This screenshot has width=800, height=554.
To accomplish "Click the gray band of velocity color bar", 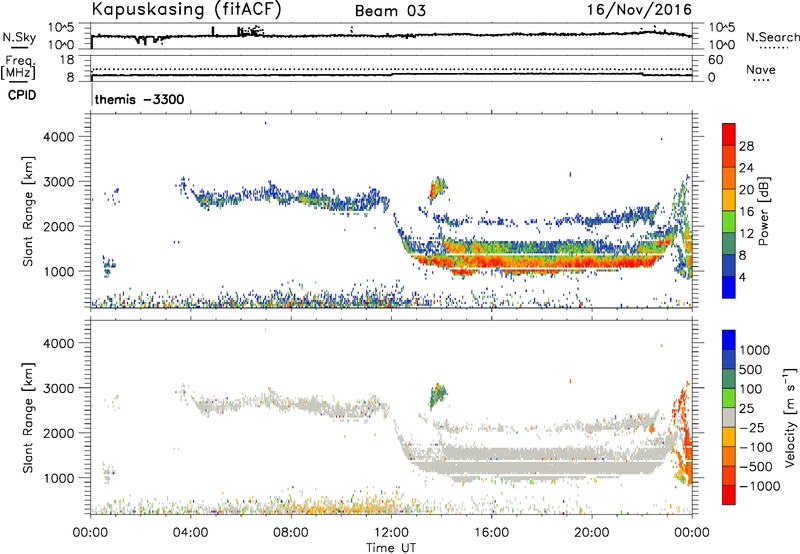I will 729,418.
